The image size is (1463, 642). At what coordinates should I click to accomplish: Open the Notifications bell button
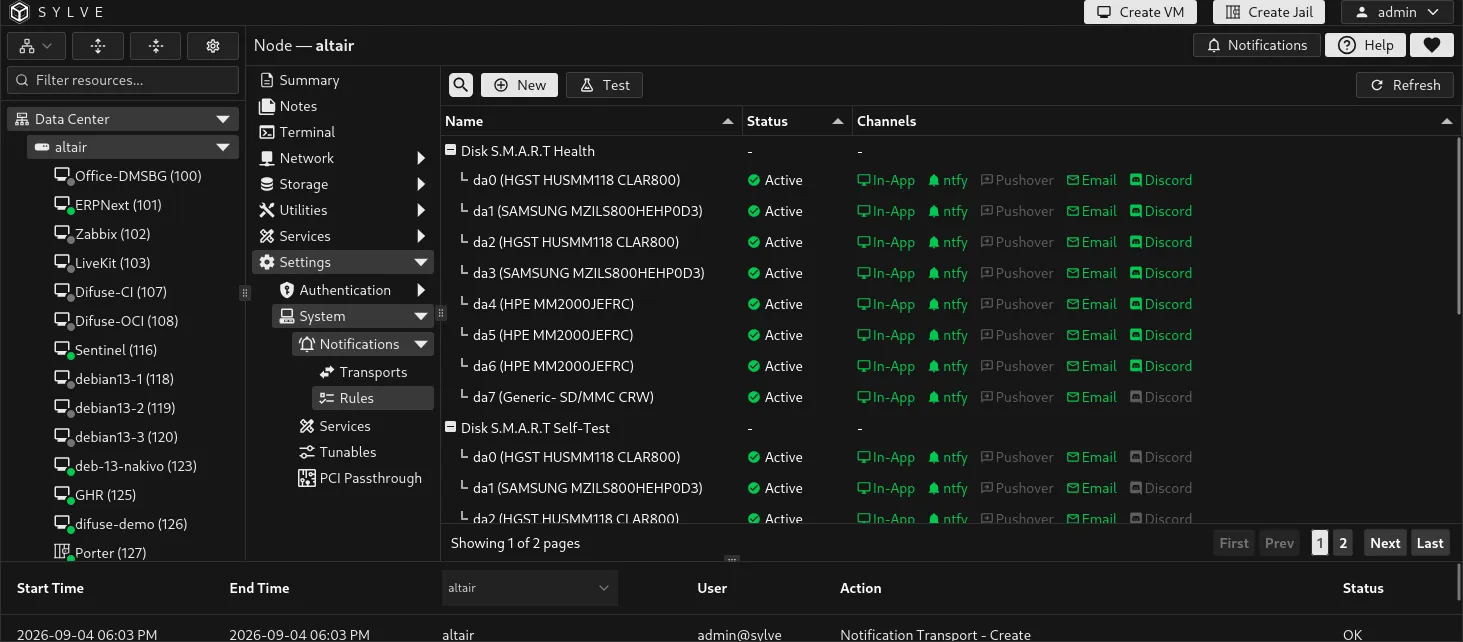click(x=1257, y=45)
